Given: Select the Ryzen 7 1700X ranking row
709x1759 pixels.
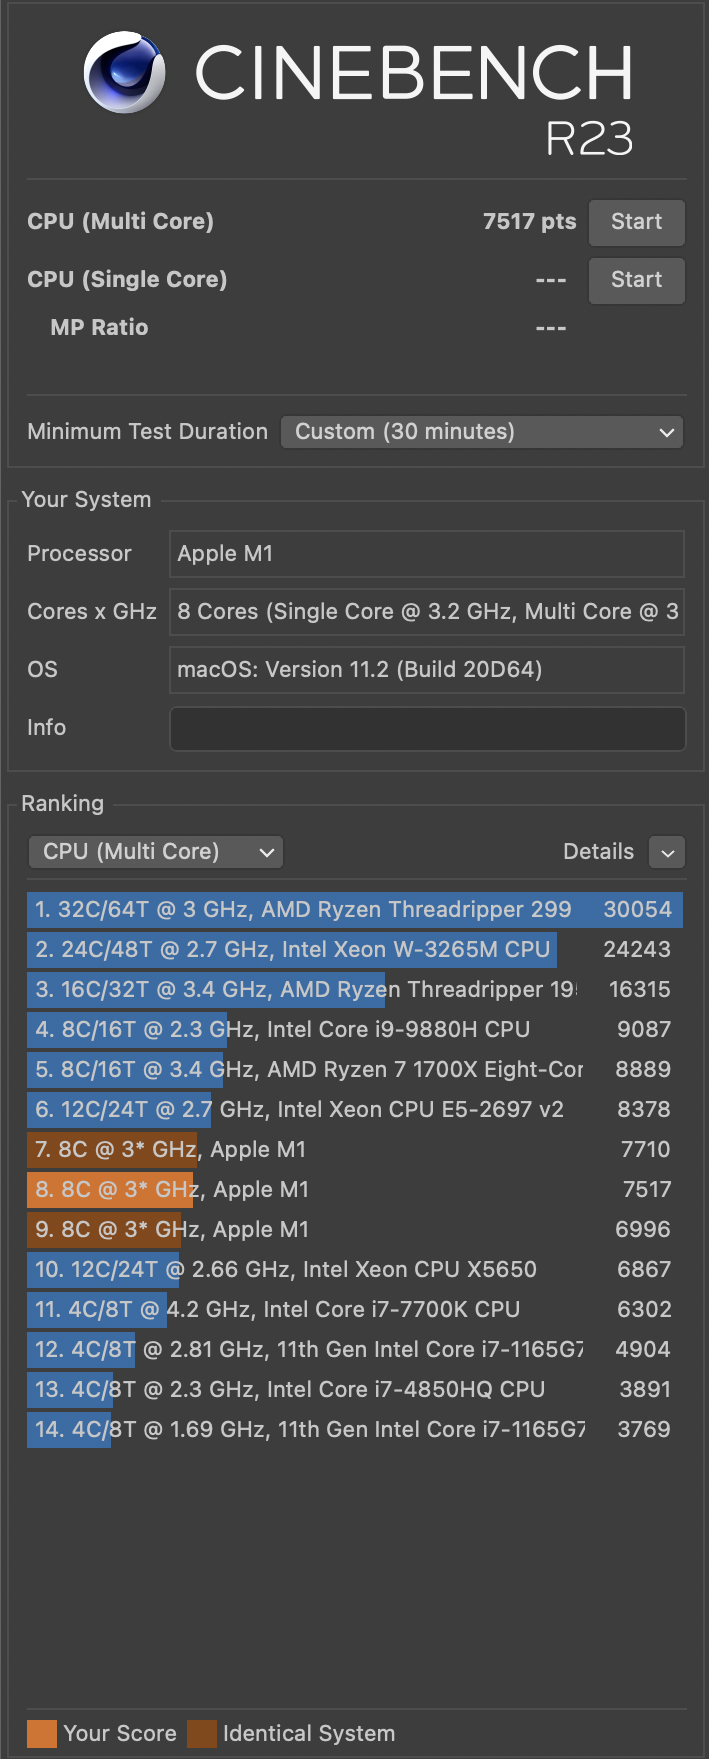Looking at the screenshot, I should pos(354,1070).
